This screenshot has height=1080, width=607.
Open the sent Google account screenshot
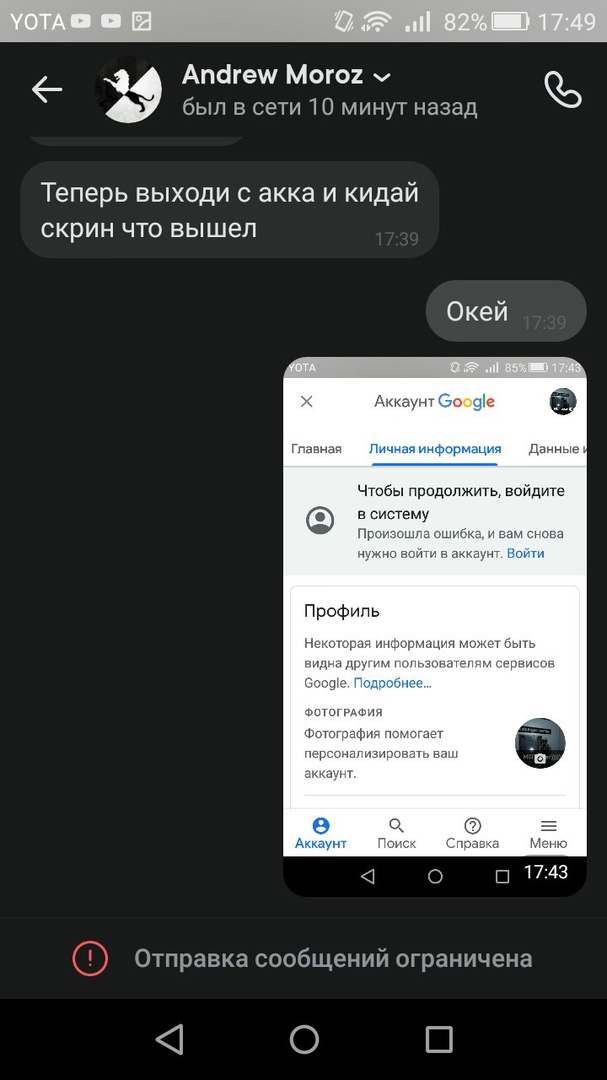coord(435,626)
